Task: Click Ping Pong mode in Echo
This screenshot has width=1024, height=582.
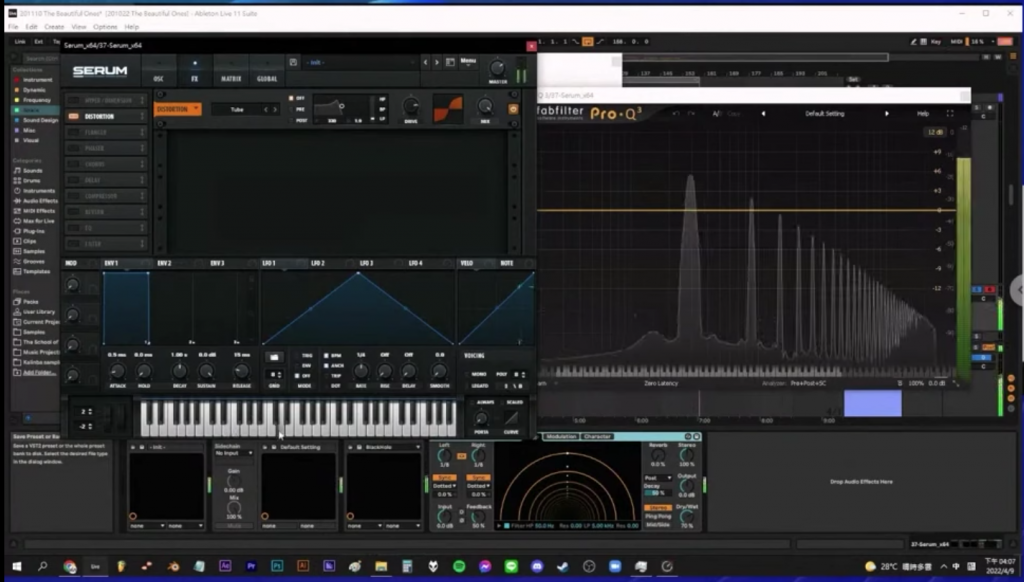Action: [x=658, y=516]
